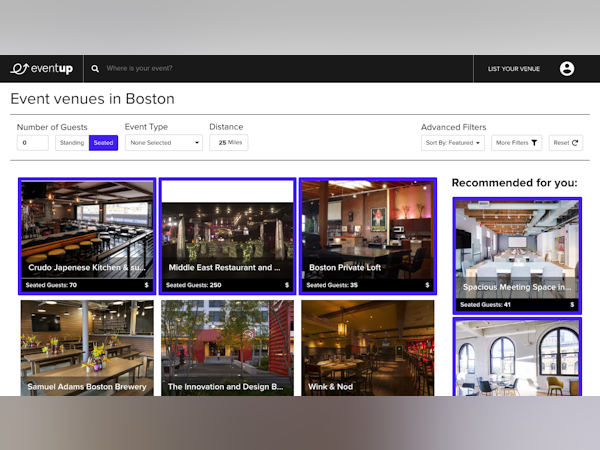600x450 pixels.
Task: Open the Middle East Restaurant venue card
Action: [228, 236]
